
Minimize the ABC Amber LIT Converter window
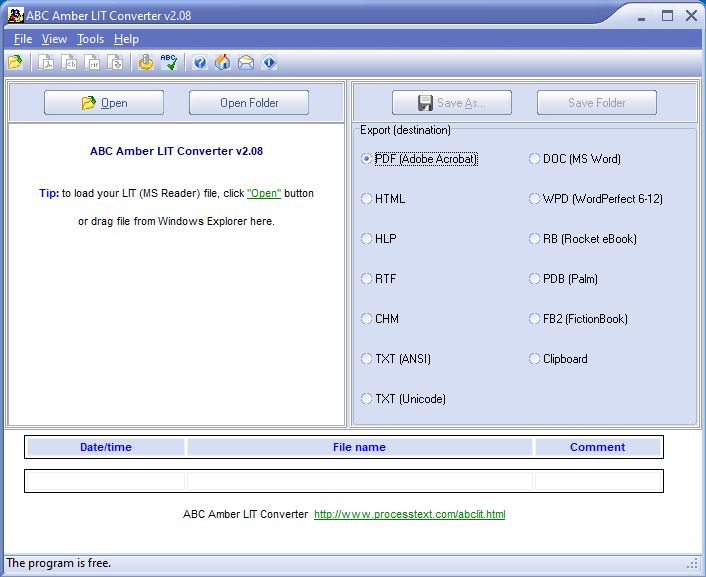click(642, 17)
